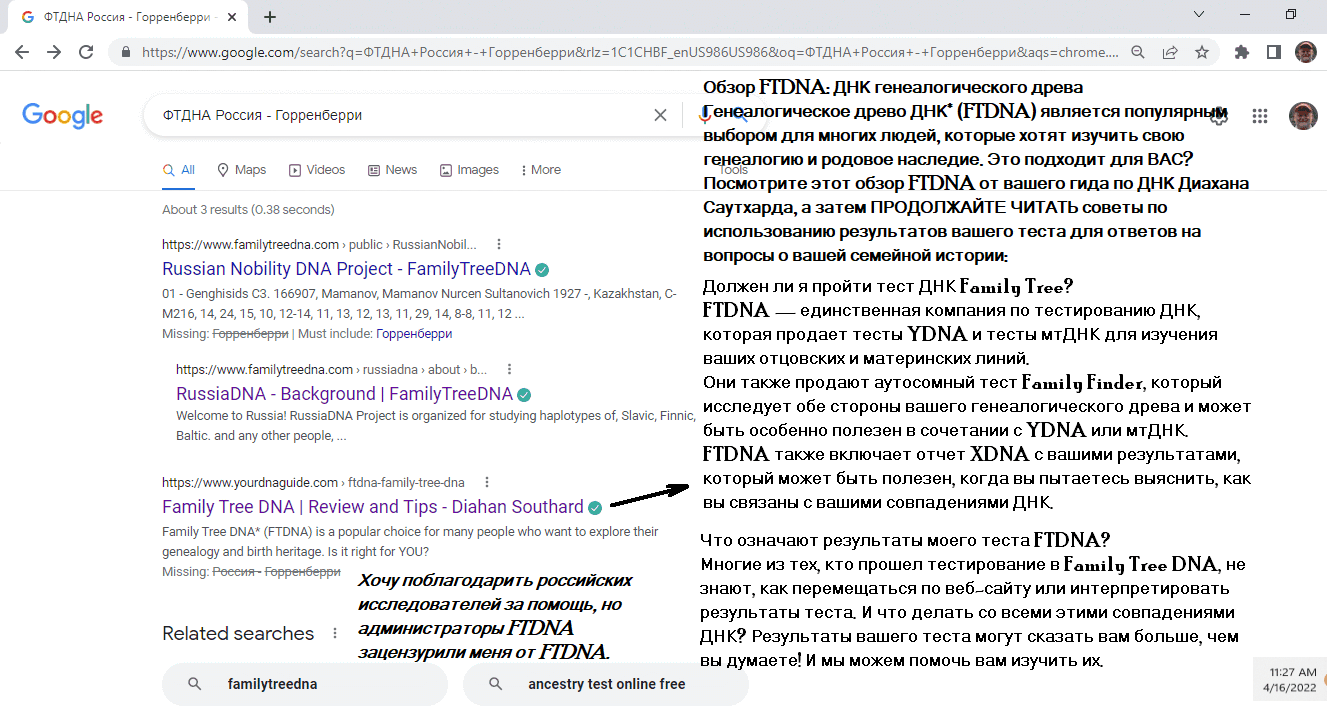1327x706 pixels.
Task: Open the zoom magnifier in the address bar
Action: point(1138,52)
